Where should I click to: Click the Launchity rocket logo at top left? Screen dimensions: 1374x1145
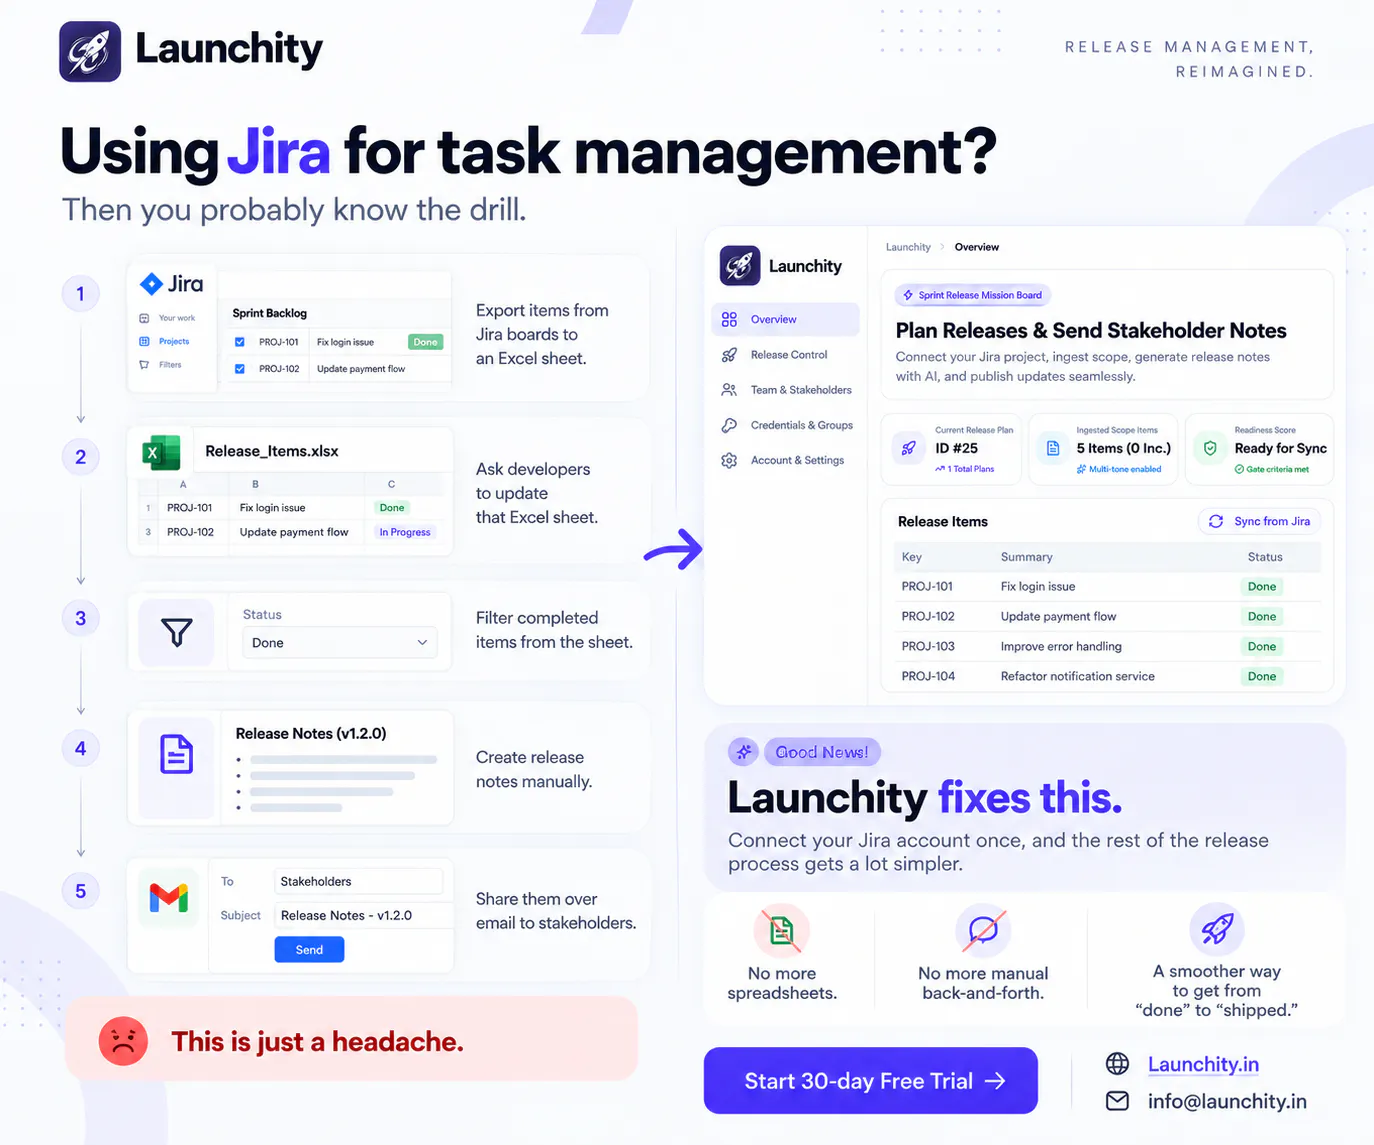[x=90, y=52]
